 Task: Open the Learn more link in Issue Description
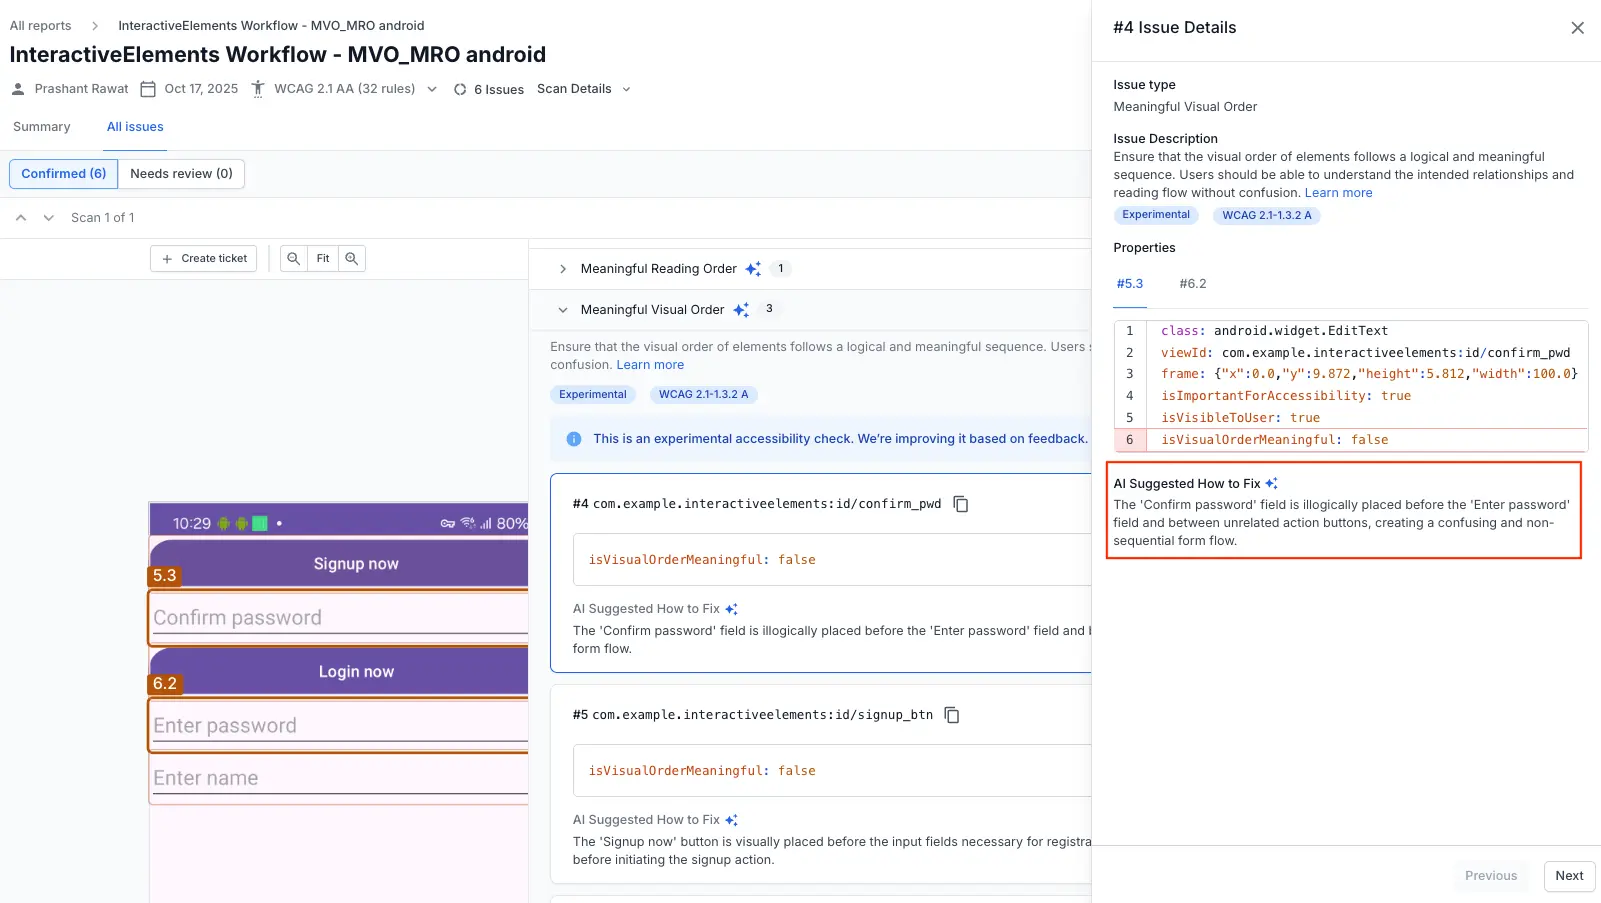1338,192
